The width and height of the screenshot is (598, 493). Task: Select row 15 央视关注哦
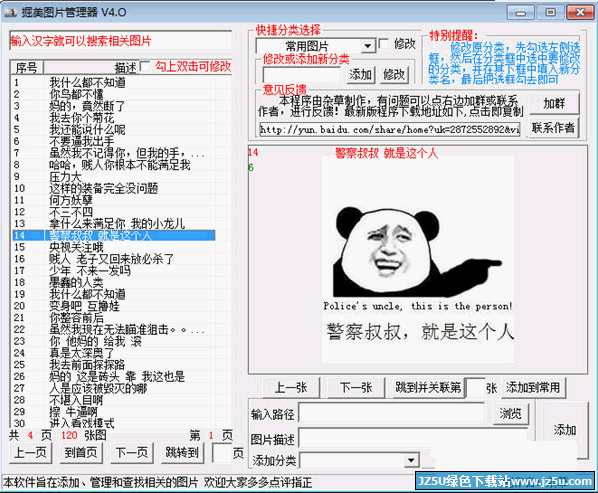pyautogui.click(x=114, y=247)
